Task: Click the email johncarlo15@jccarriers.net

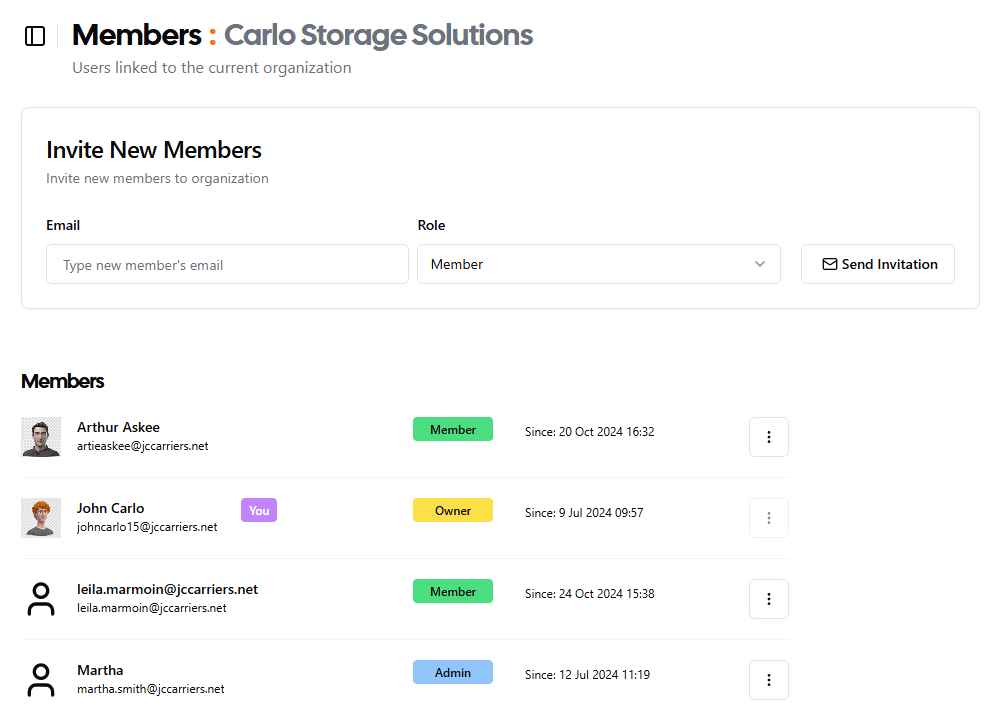Action: 147,527
